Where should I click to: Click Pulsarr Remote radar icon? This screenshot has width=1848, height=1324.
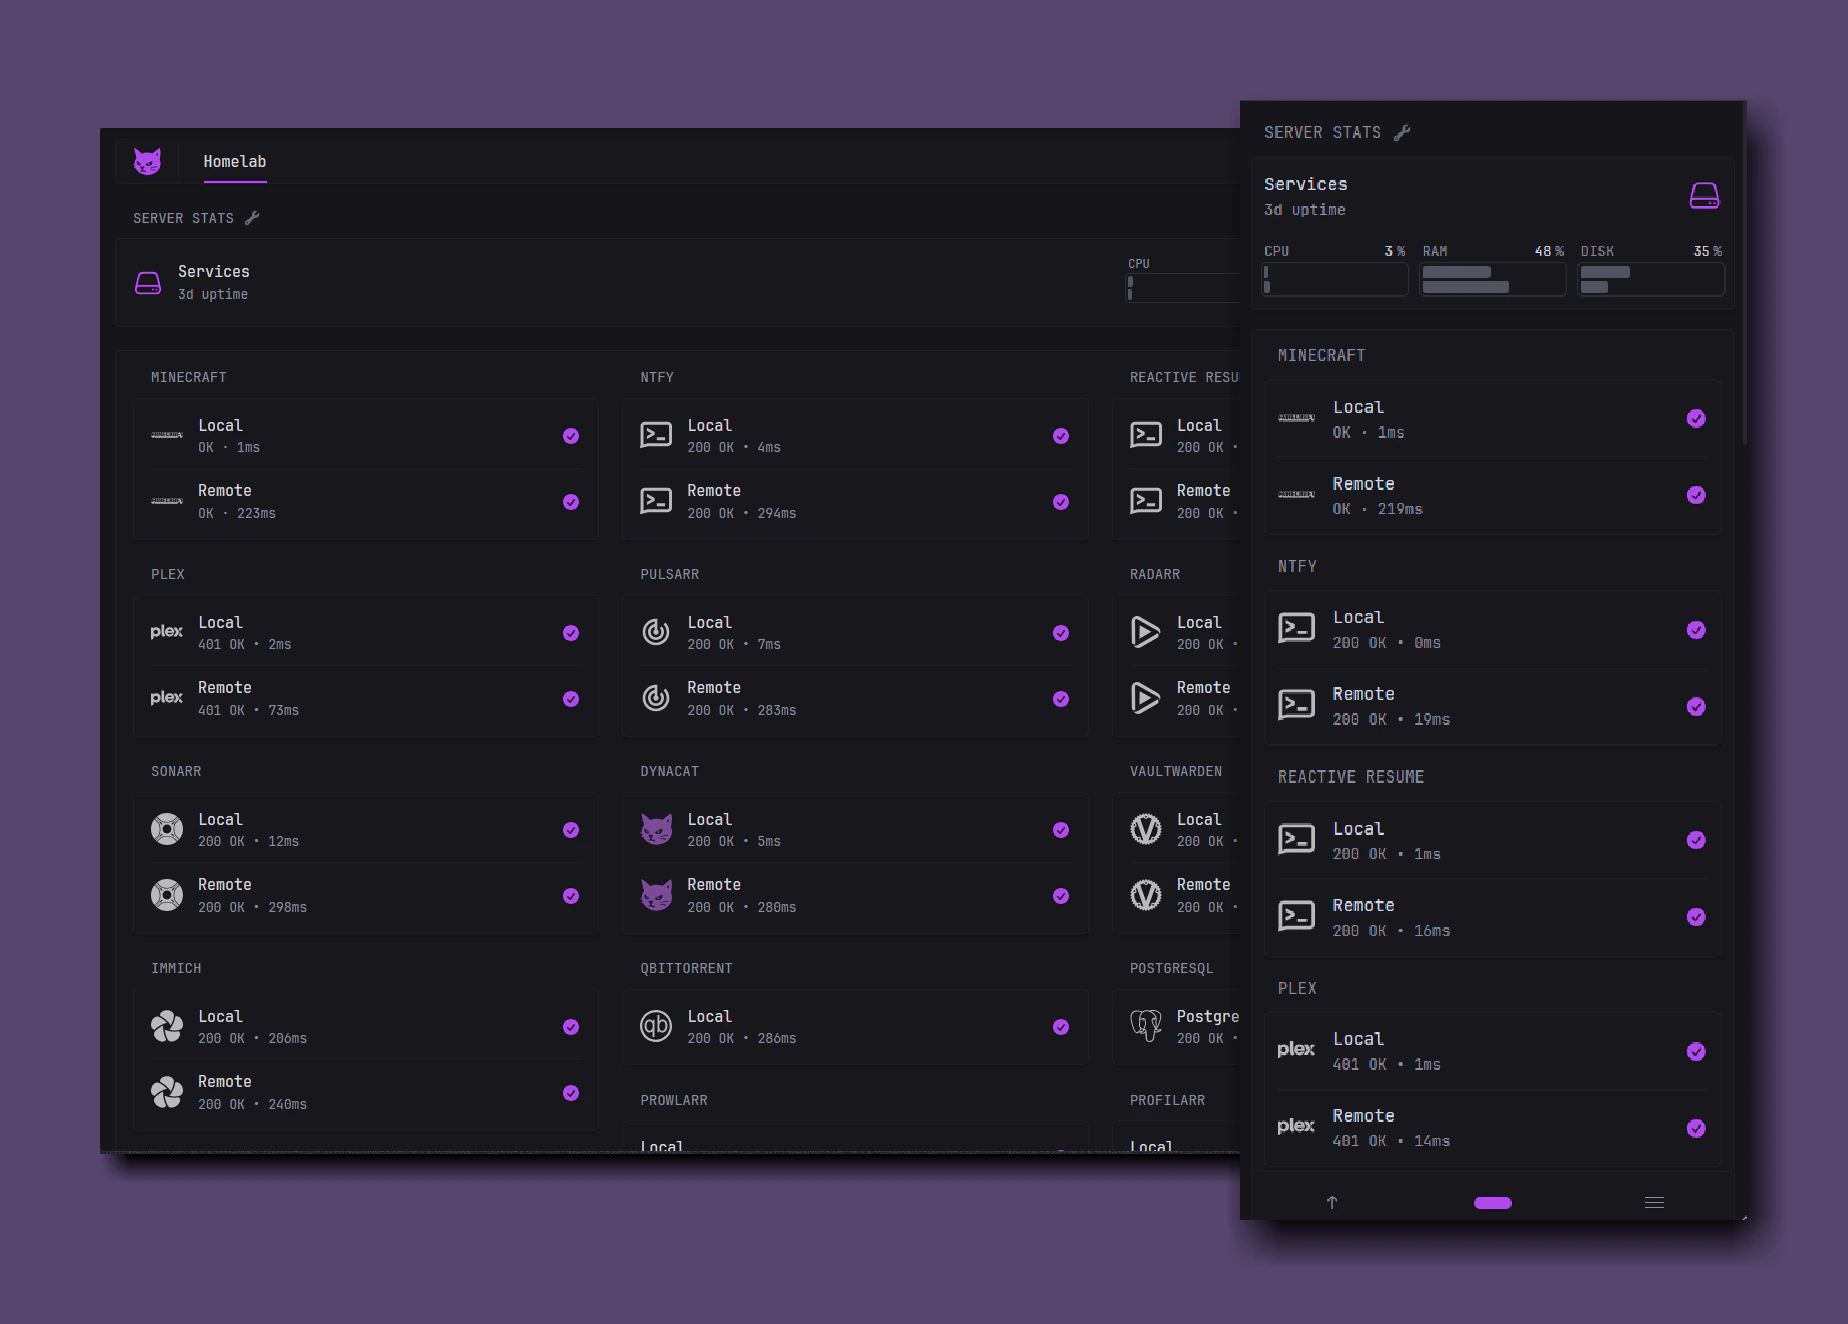[x=656, y=698]
